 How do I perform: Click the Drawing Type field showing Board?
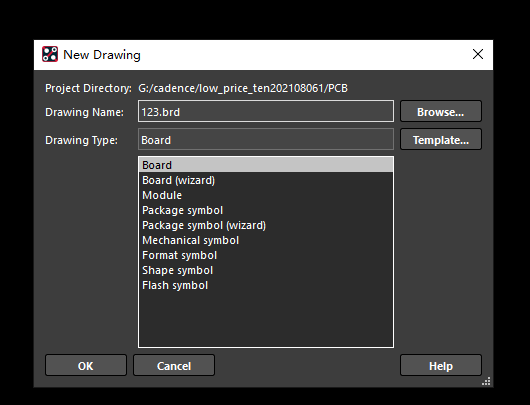pyautogui.click(x=266, y=139)
